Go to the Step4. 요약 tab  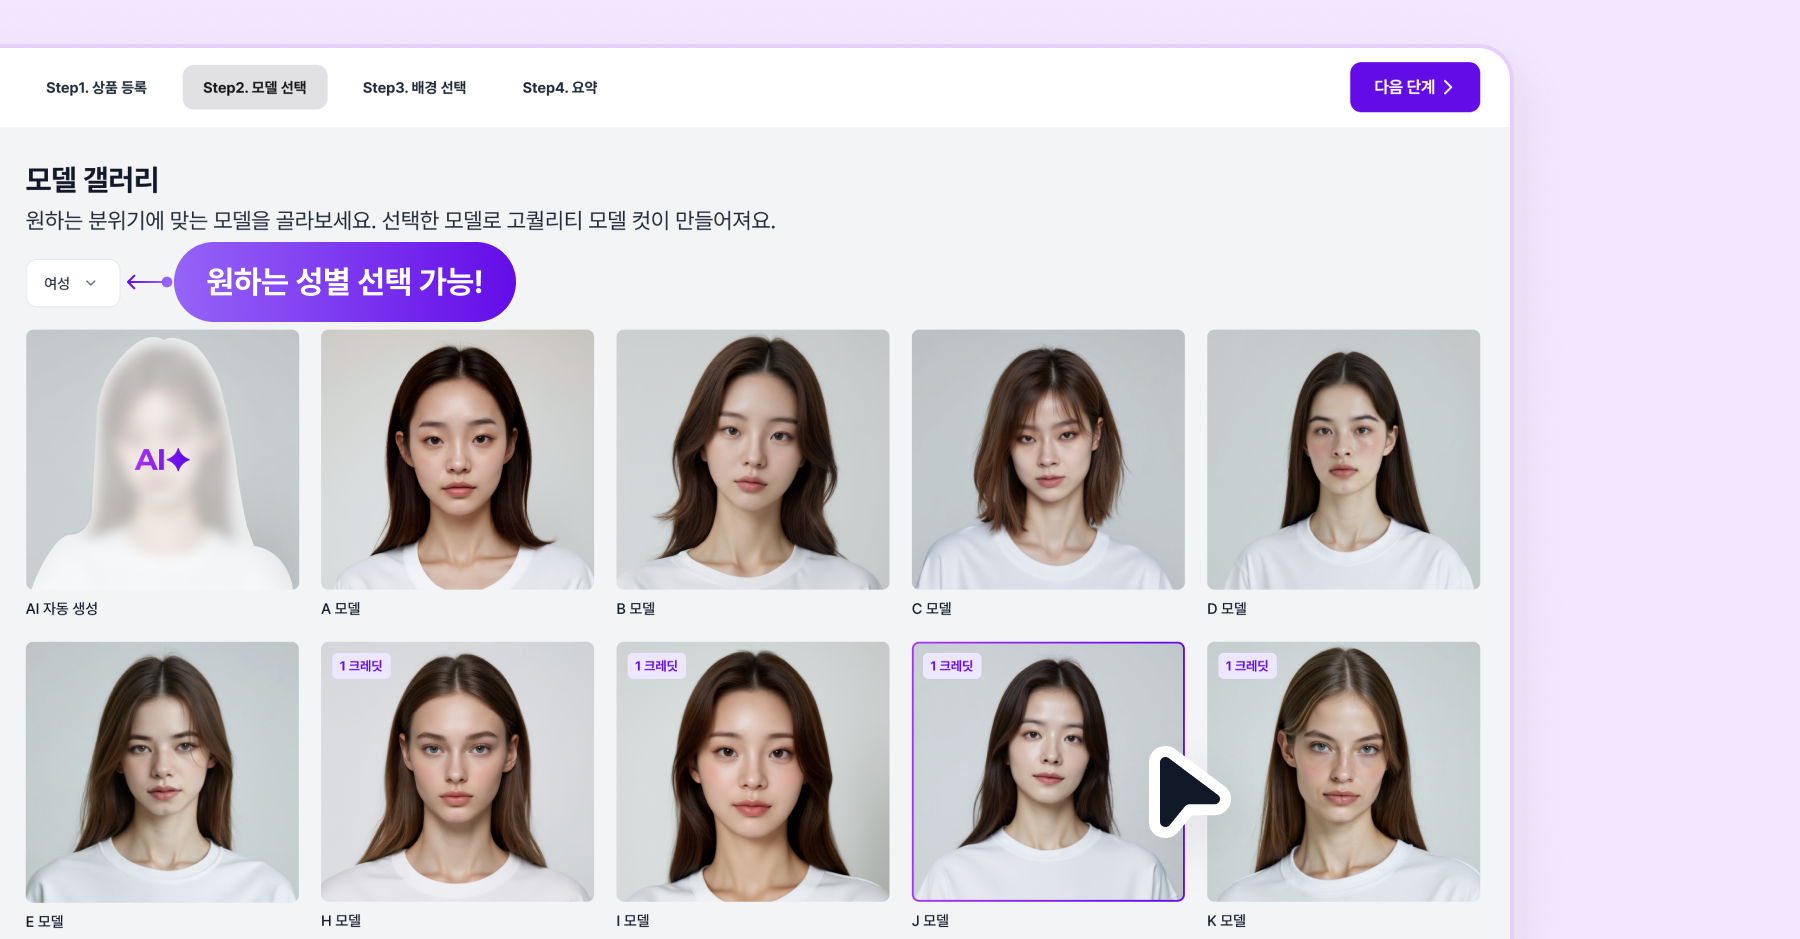[x=560, y=88]
